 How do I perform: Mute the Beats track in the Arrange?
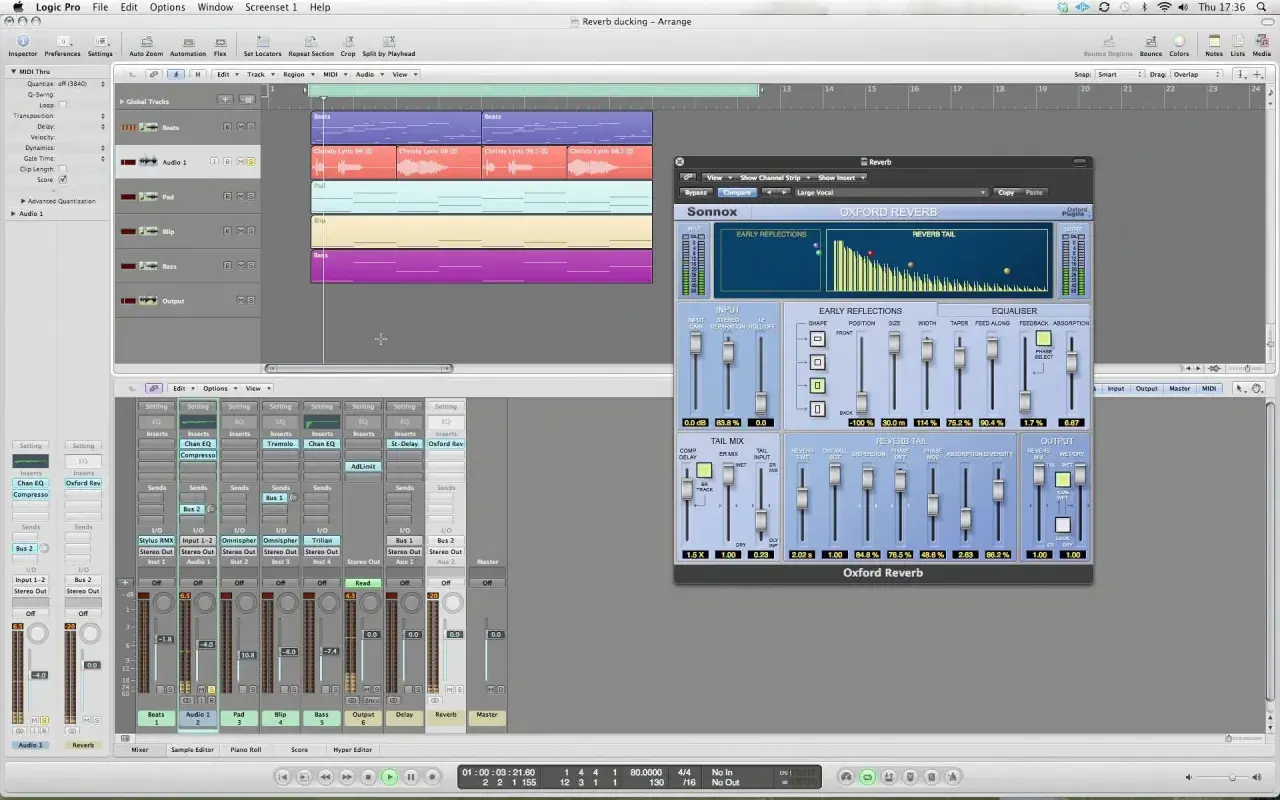[239, 127]
